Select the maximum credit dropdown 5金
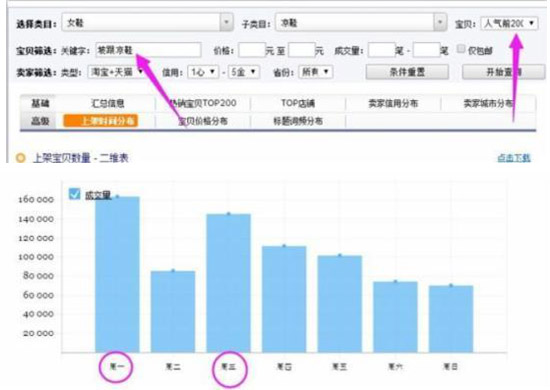Image resolution: width=550 pixels, height=390 pixels. point(243,72)
